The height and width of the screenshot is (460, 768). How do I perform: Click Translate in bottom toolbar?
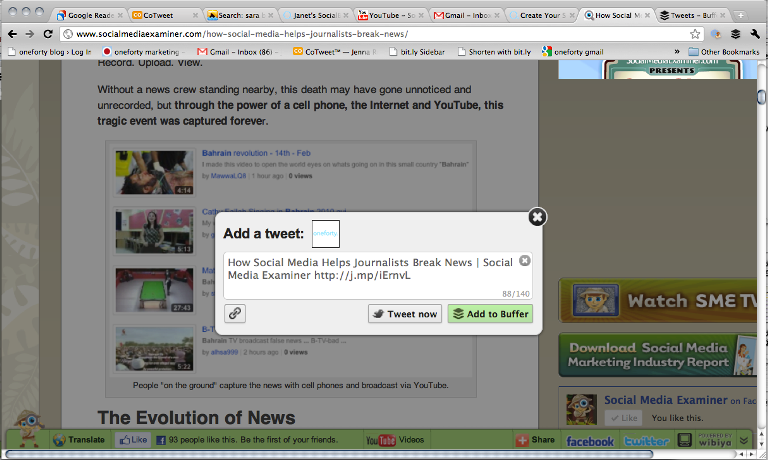[x=79, y=440]
